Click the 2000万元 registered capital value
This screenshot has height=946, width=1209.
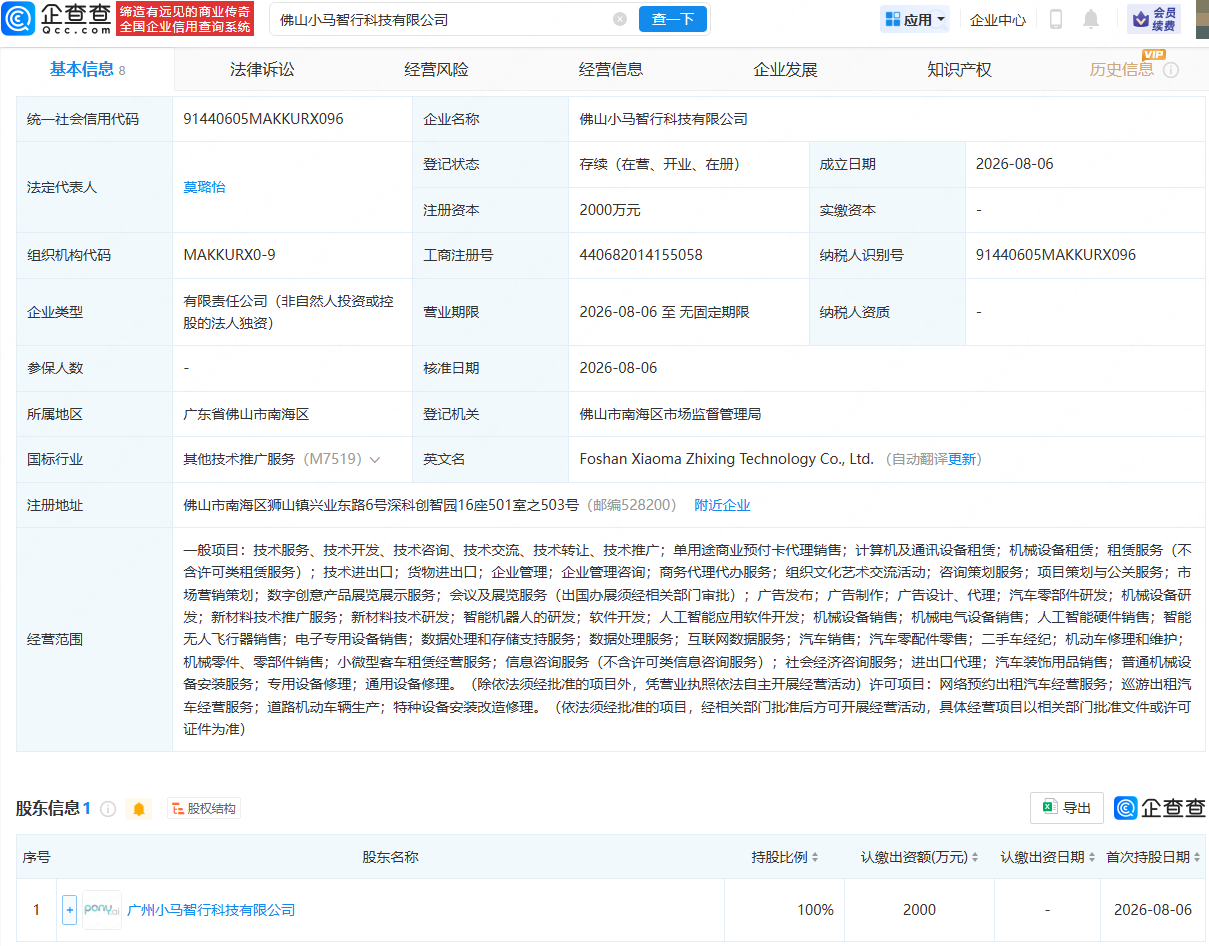coord(610,210)
